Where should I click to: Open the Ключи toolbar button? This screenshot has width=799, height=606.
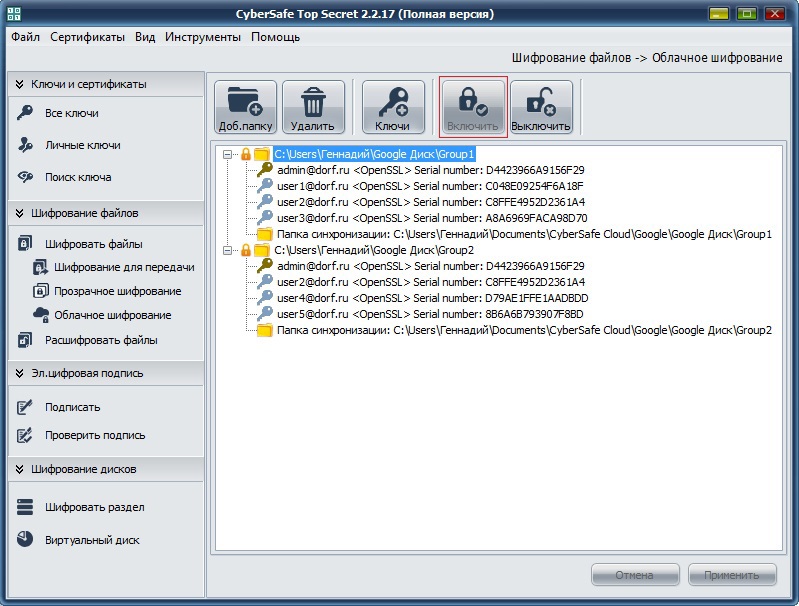point(393,107)
